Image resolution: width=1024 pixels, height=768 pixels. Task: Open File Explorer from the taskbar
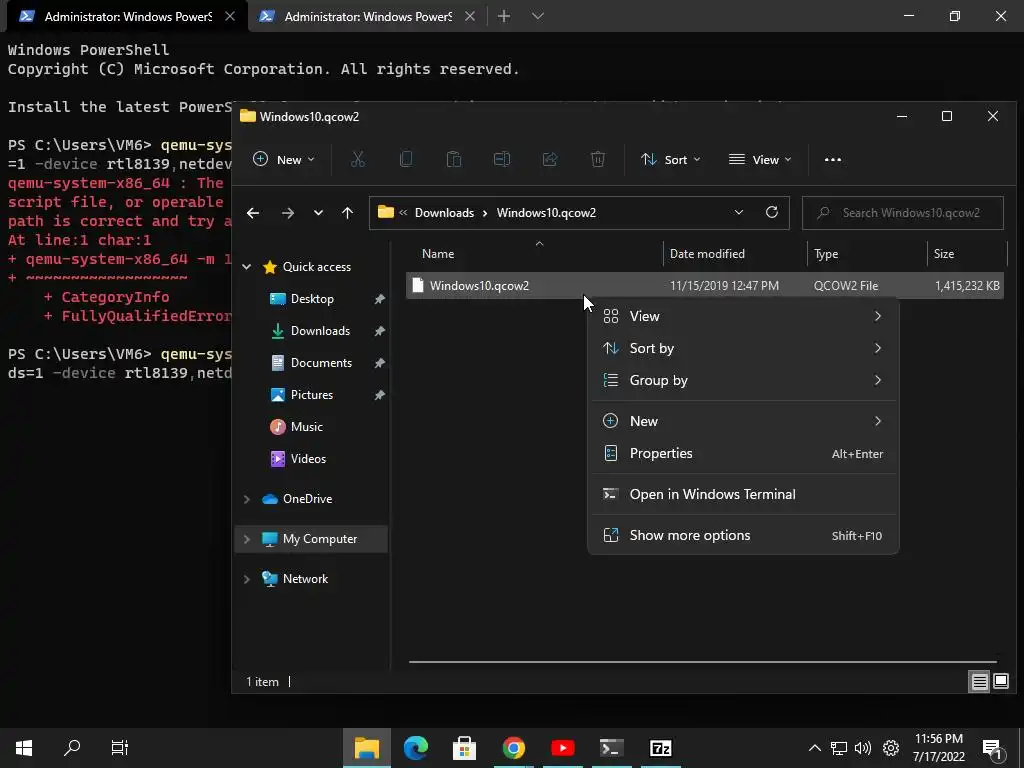pyautogui.click(x=367, y=748)
